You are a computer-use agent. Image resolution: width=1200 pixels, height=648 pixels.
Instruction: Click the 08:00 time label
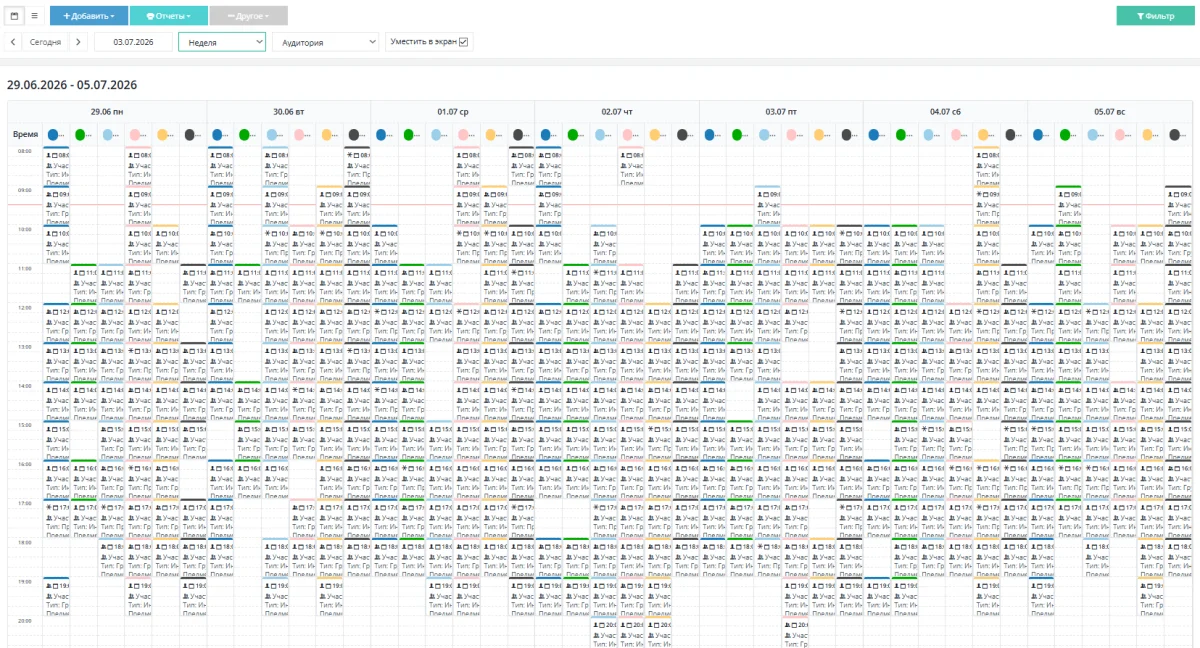(24, 151)
